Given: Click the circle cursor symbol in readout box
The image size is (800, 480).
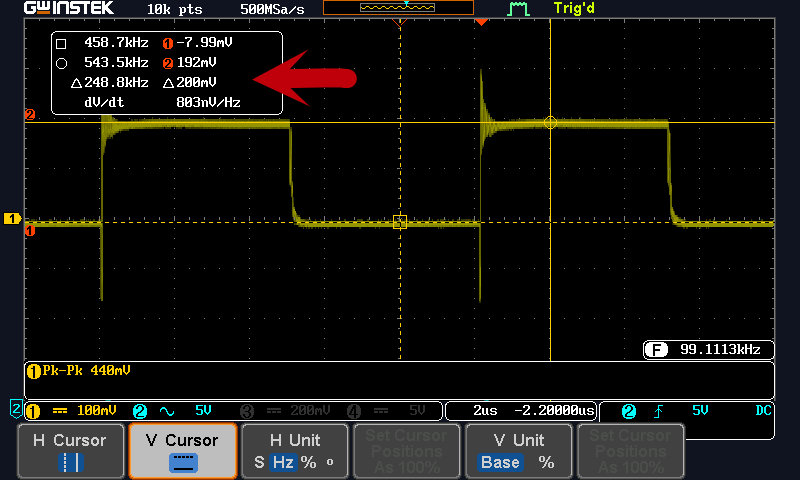Looking at the screenshot, I should click(x=61, y=63).
